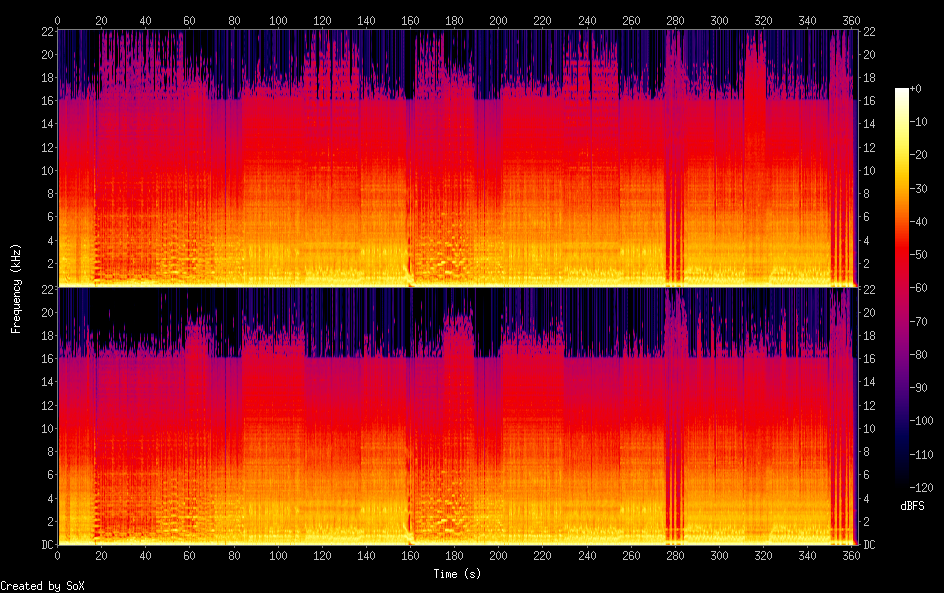The image size is (944, 593).
Task: Click the 360 label on bottom time axis
Action: [851, 555]
